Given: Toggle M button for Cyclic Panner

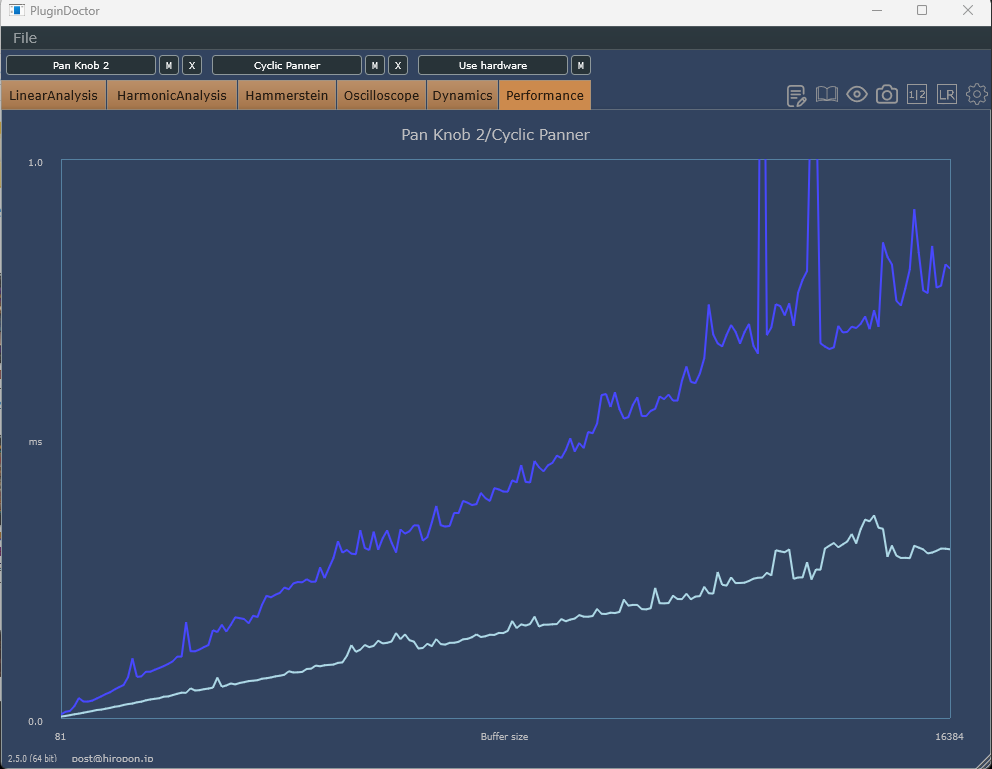Looking at the screenshot, I should [375, 65].
